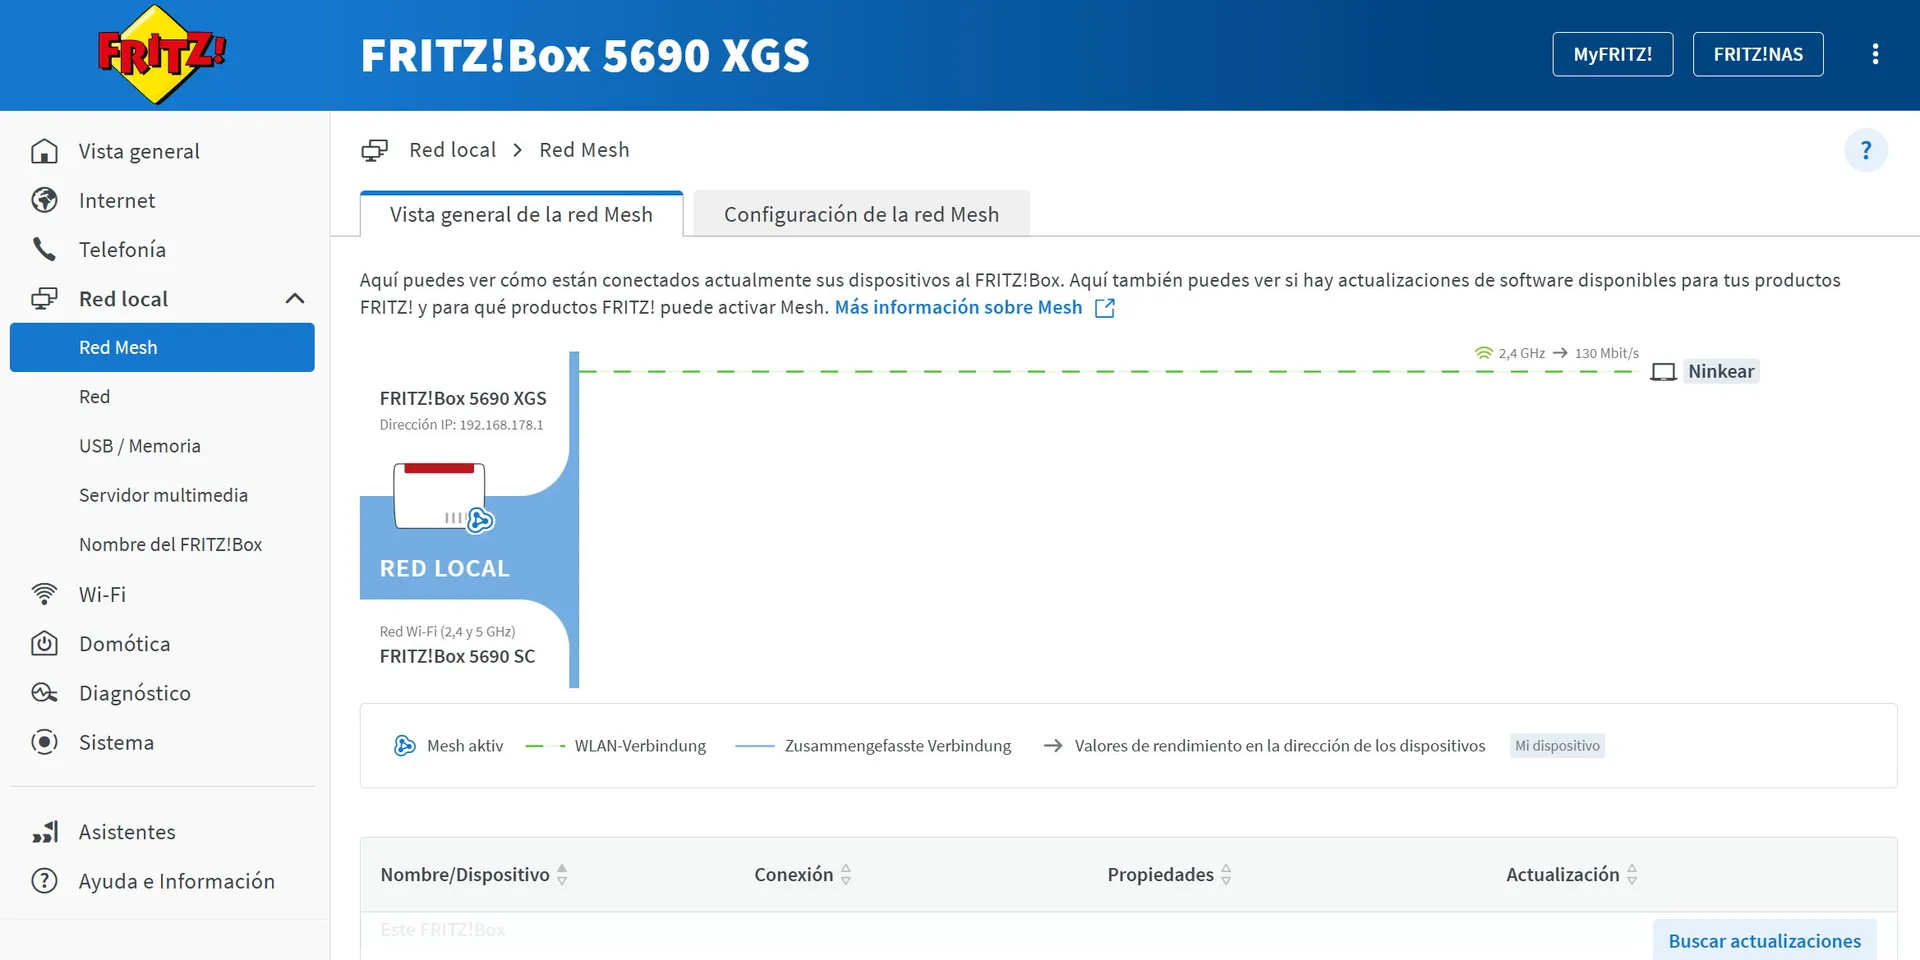The height and width of the screenshot is (960, 1920).
Task: Select Vista general de la red Mesh tab
Action: pyautogui.click(x=521, y=215)
